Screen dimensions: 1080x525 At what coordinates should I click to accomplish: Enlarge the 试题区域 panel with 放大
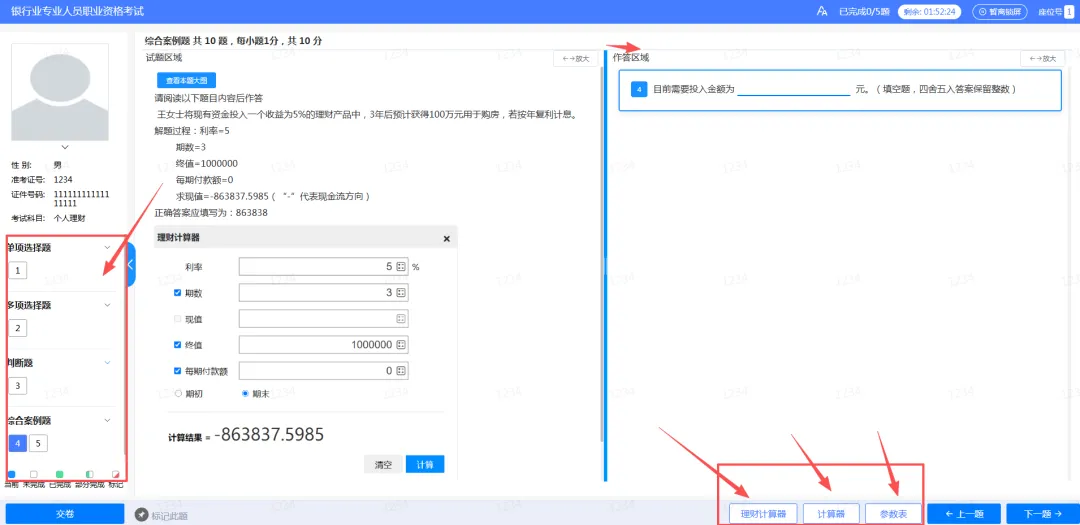pyautogui.click(x=576, y=59)
